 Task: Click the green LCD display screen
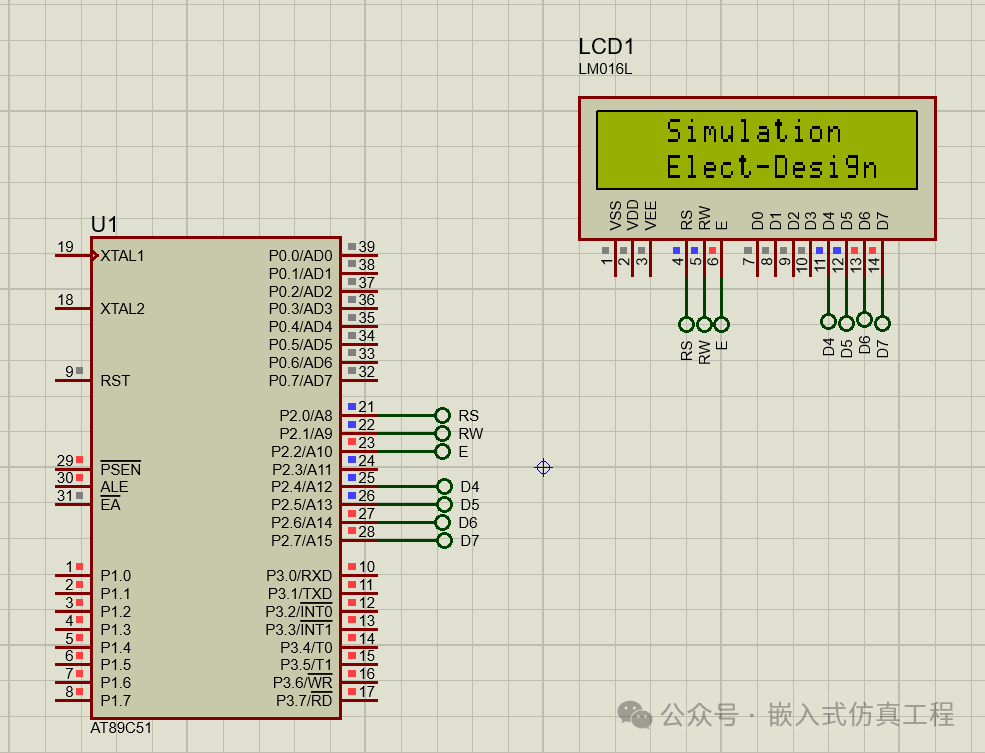pyautogui.click(x=757, y=150)
